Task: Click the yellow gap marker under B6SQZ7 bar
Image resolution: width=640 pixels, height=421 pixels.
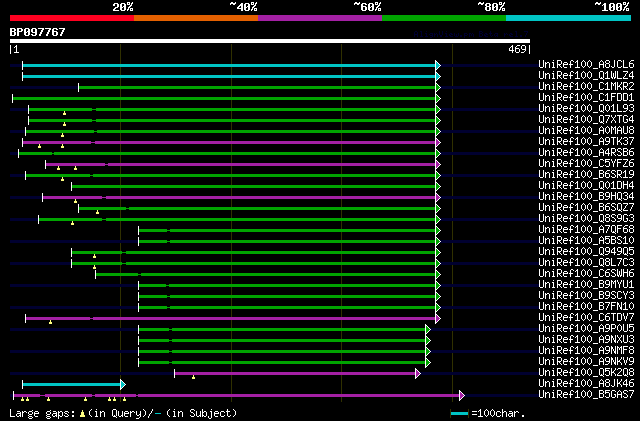Action: point(97,212)
